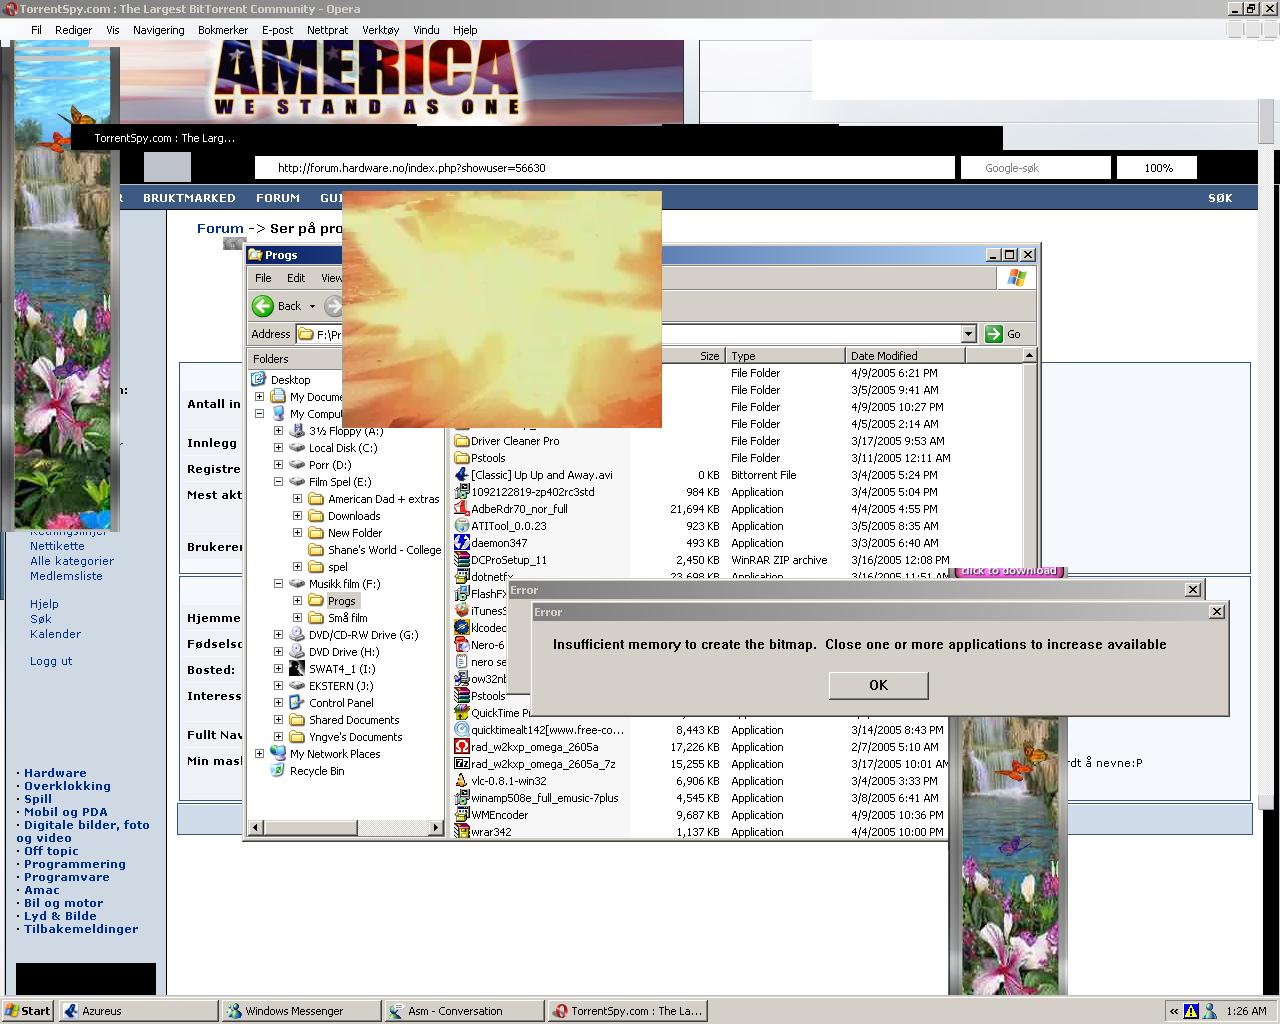Select the SWAT4_1 (I:) drive icon
This screenshot has width=1280, height=1024.
point(297,669)
